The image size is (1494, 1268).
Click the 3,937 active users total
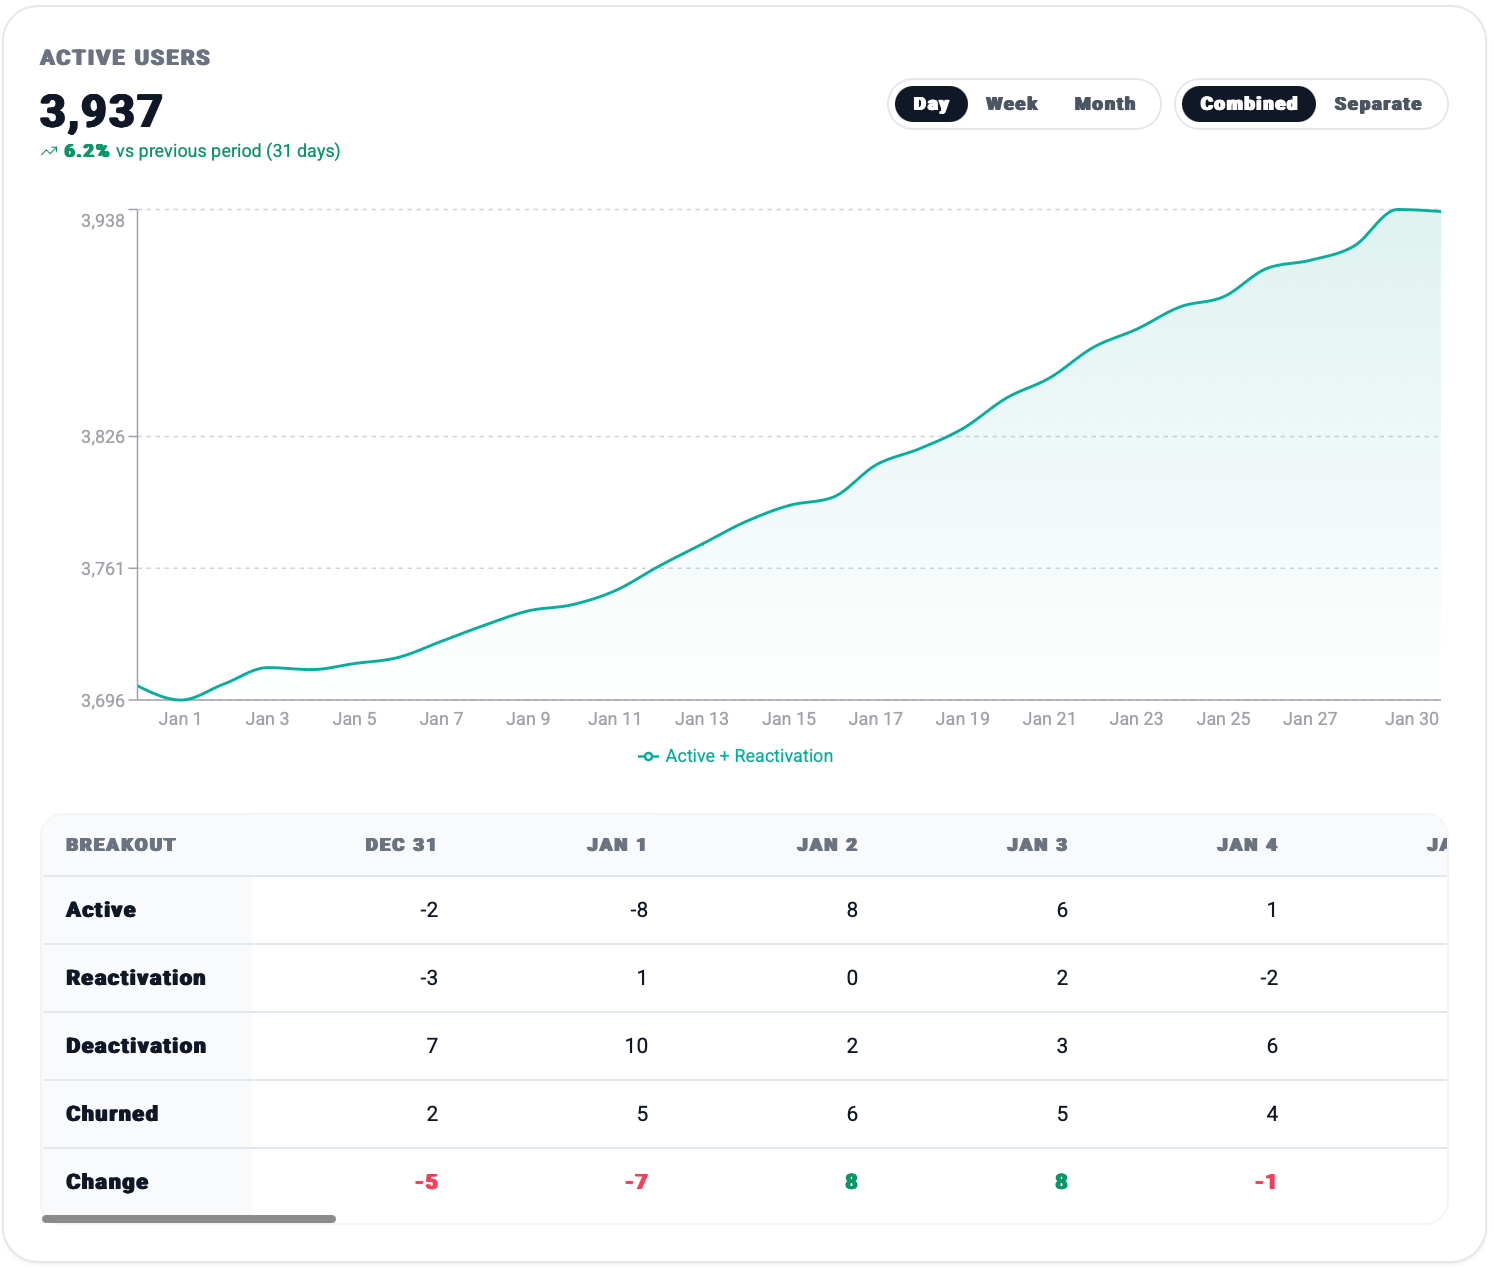(101, 111)
